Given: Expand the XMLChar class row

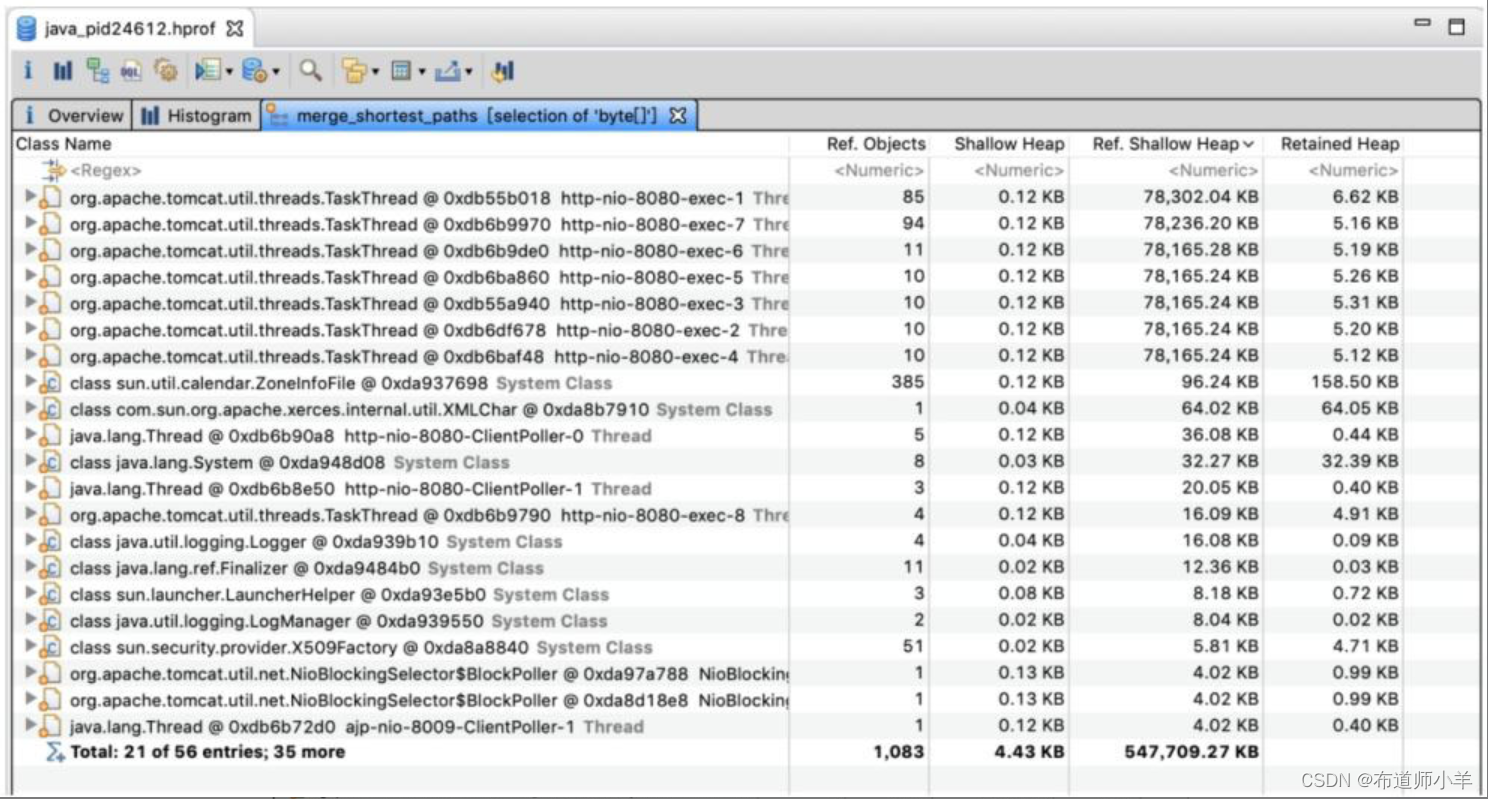Looking at the screenshot, I should (x=30, y=408).
